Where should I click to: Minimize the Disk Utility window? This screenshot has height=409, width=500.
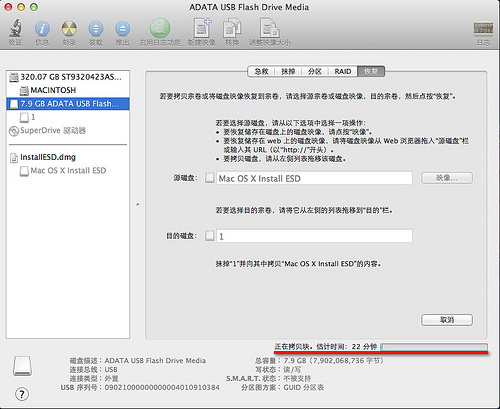21,7
